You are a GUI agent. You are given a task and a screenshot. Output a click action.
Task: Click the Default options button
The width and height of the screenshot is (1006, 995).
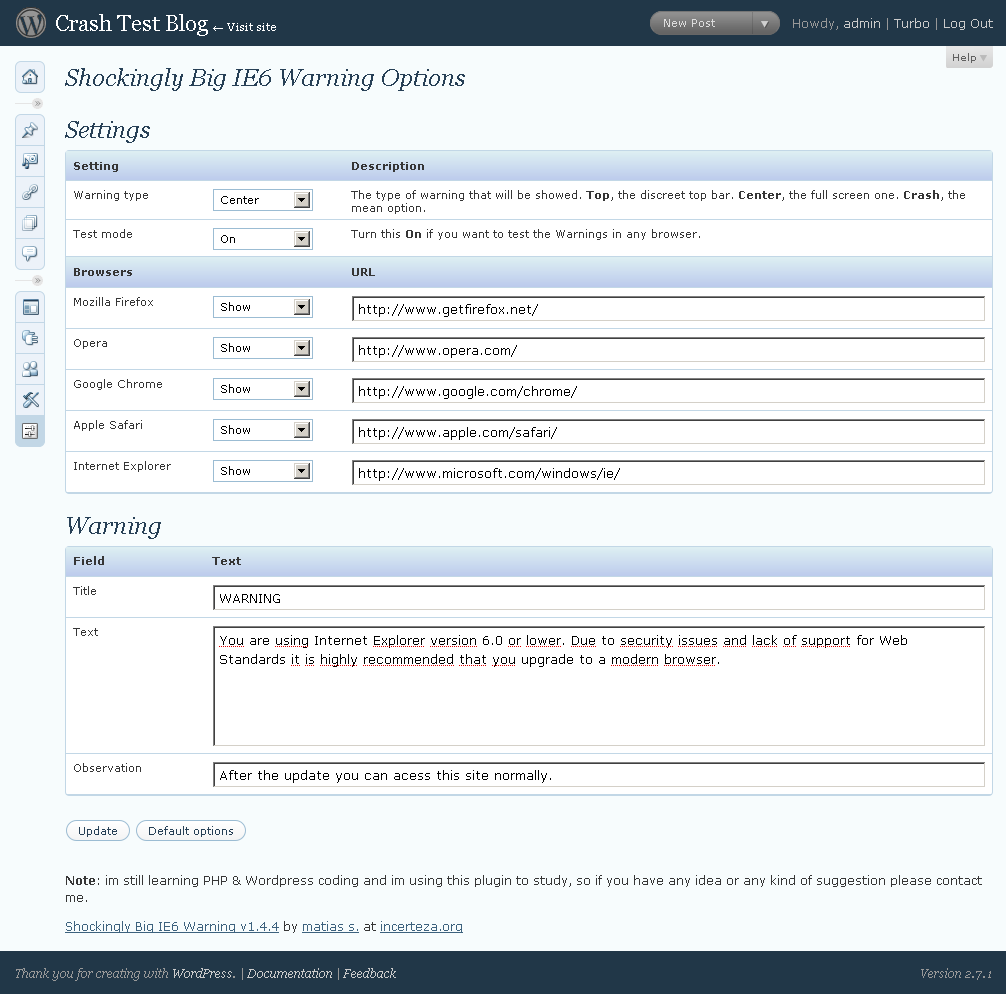191,831
